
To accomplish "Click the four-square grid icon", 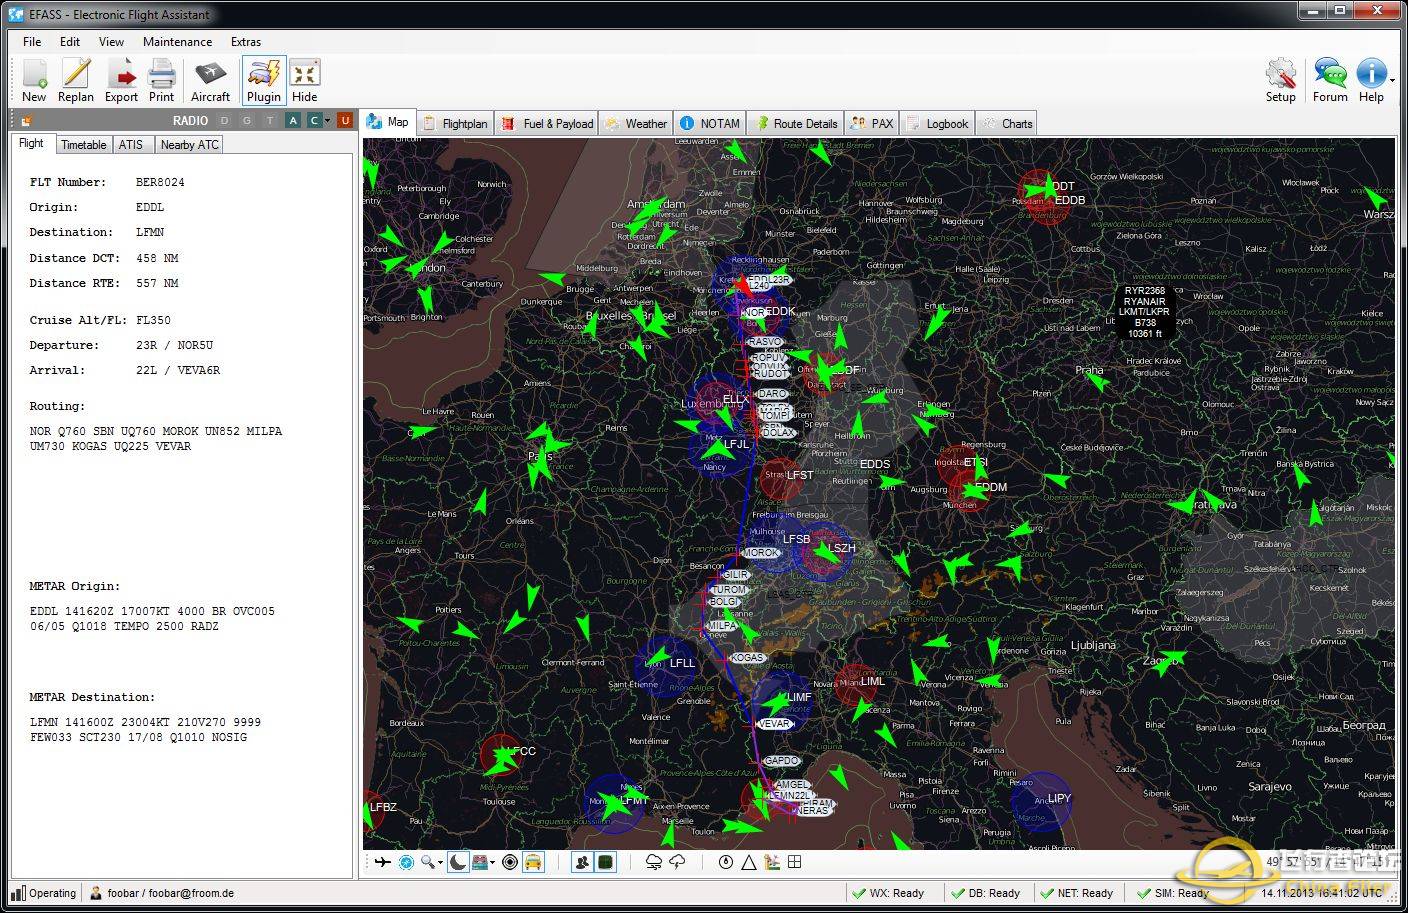I will 795,862.
